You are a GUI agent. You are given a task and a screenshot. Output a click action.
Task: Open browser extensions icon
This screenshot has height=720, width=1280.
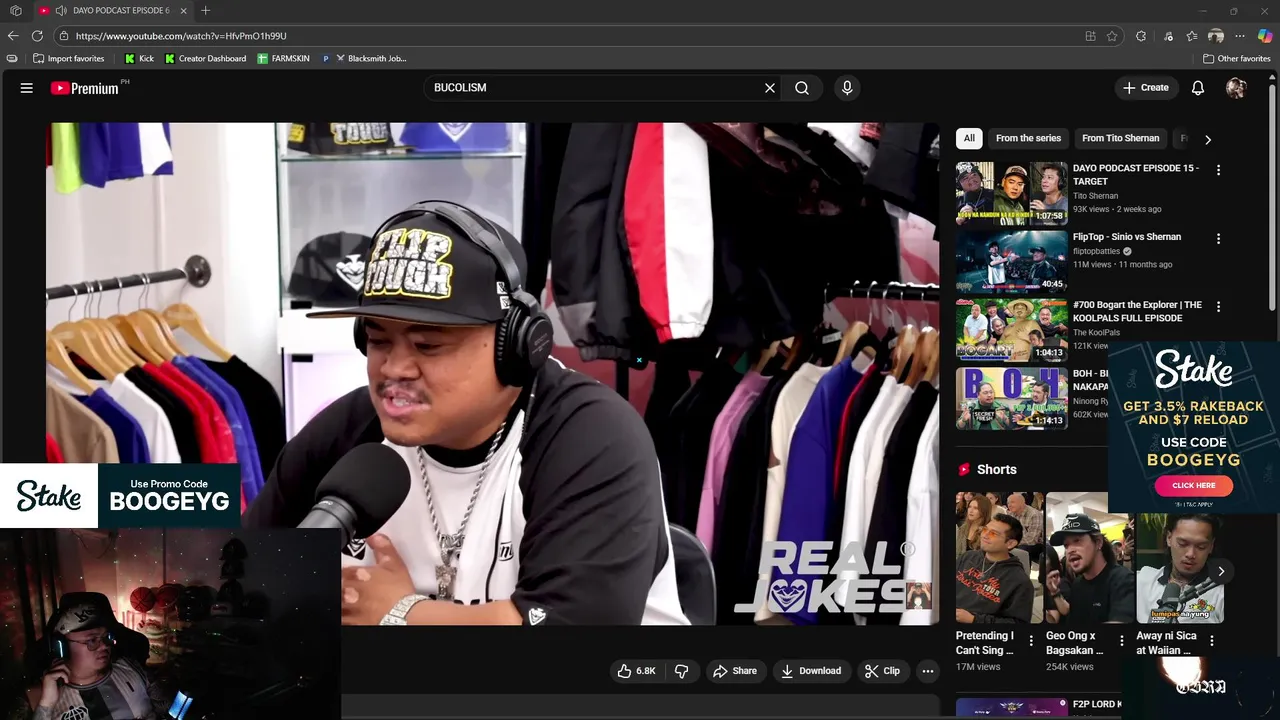pos(1141,36)
